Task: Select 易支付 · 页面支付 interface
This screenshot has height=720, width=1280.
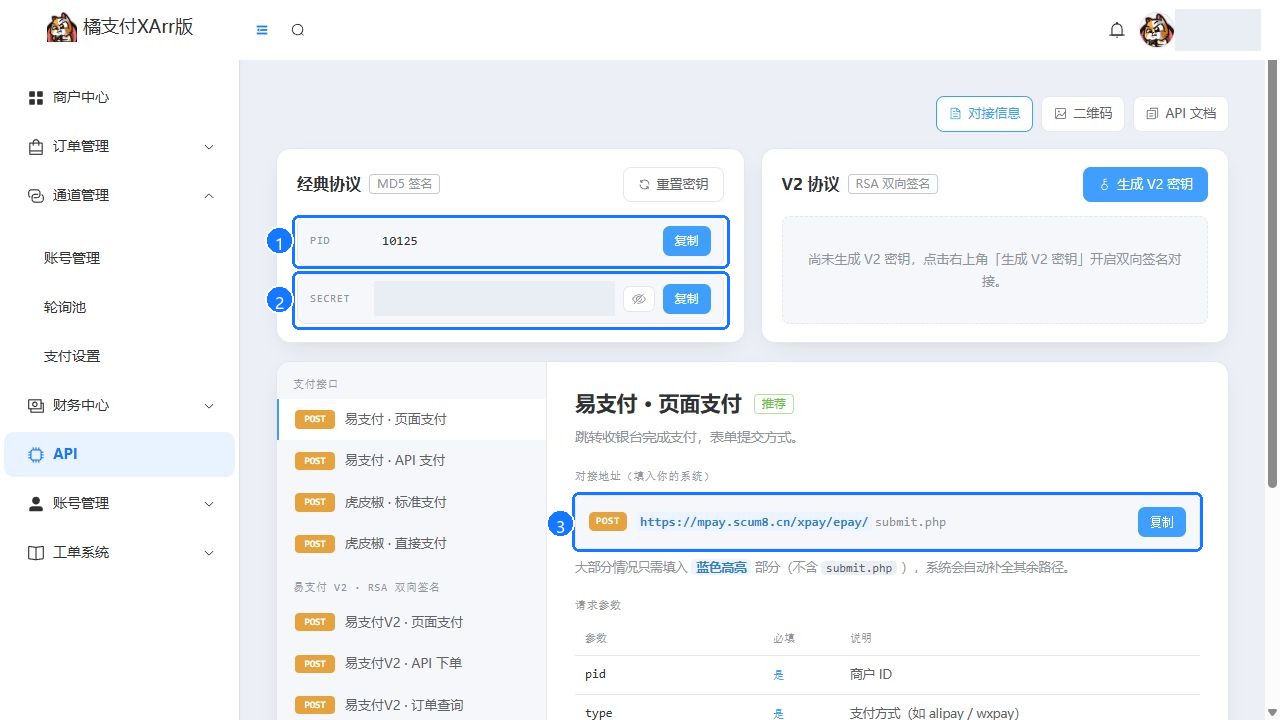Action: click(x=412, y=419)
